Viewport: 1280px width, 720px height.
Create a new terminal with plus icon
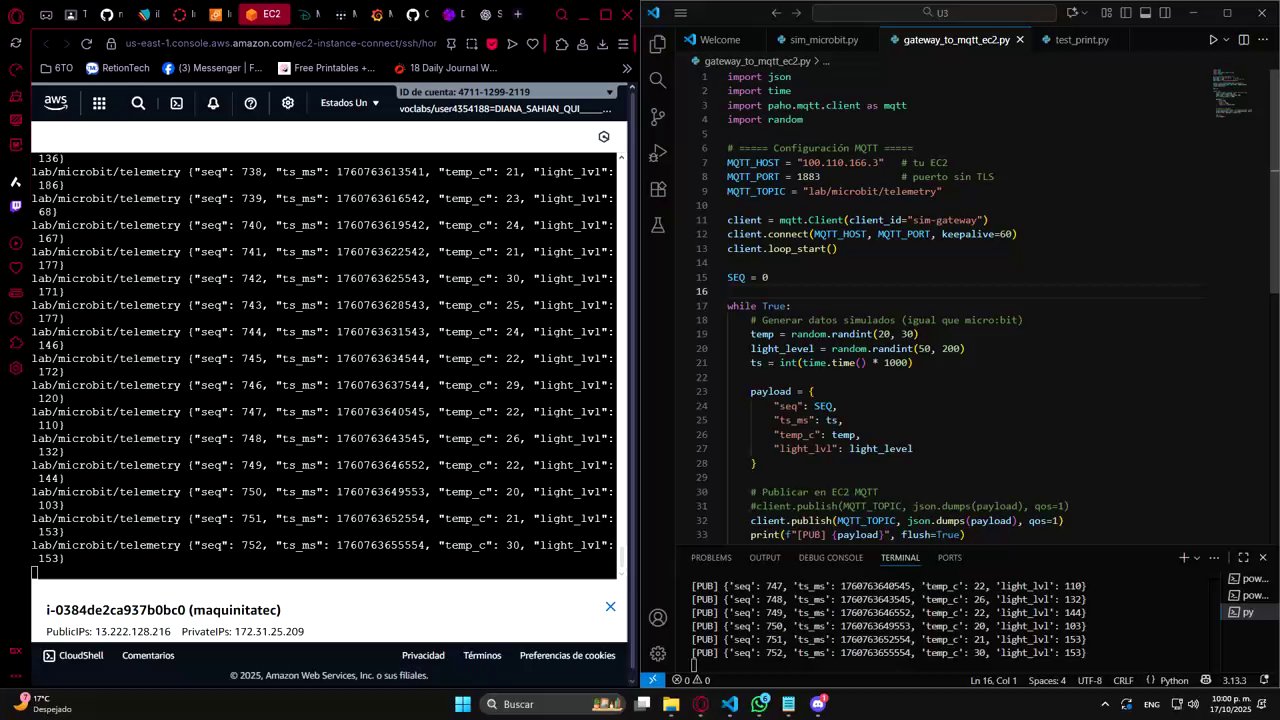(1184, 557)
